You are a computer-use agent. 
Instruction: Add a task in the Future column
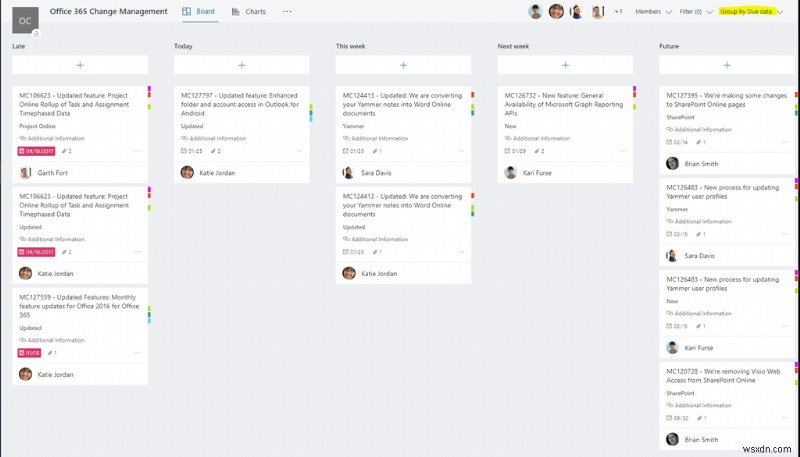(x=727, y=65)
